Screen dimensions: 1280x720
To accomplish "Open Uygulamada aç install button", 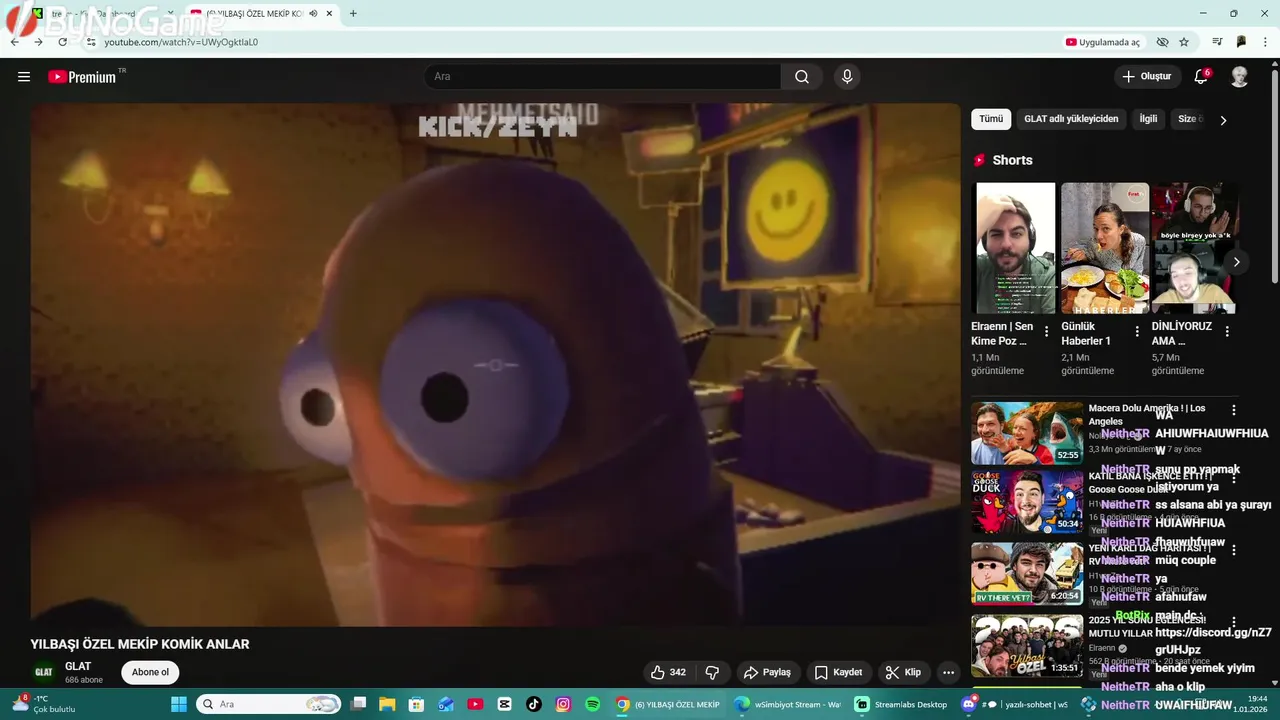I will [x=1102, y=42].
